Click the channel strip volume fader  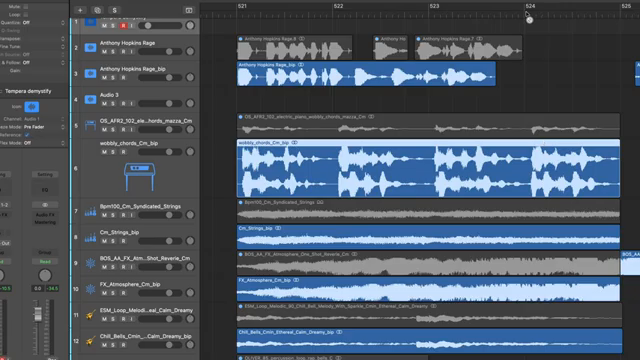38,314
